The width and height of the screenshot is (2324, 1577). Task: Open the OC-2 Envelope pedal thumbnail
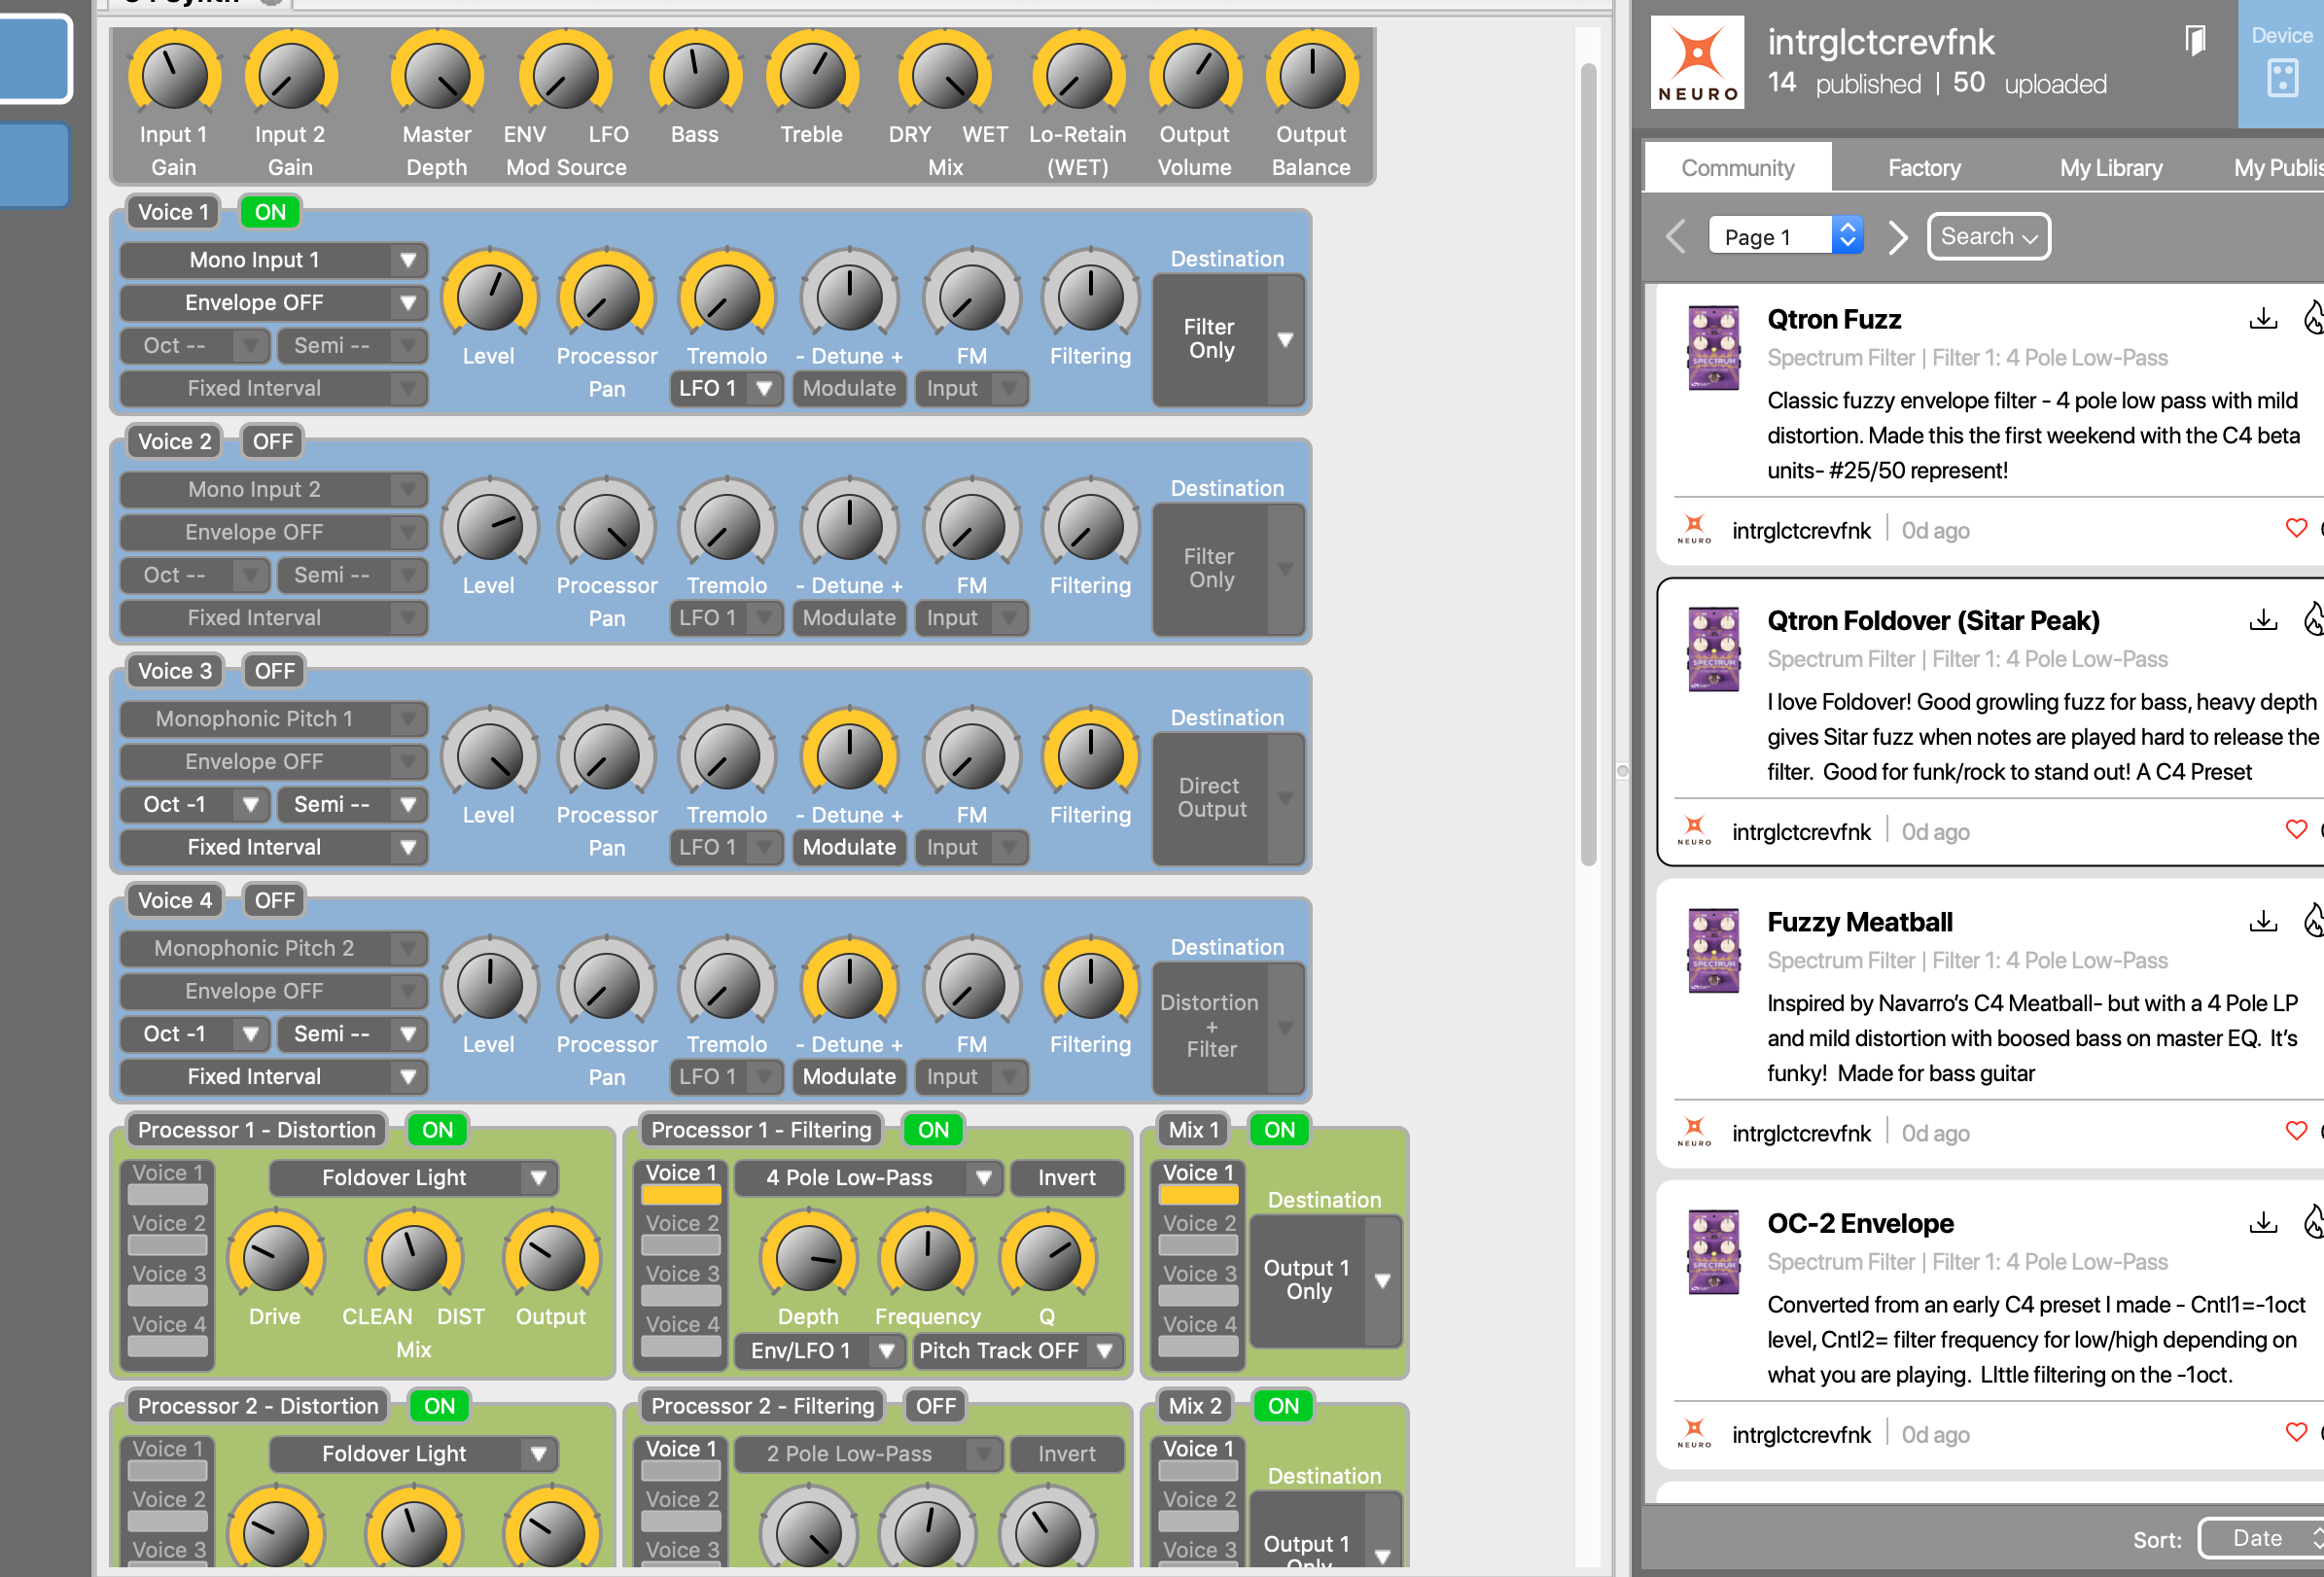1713,1252
